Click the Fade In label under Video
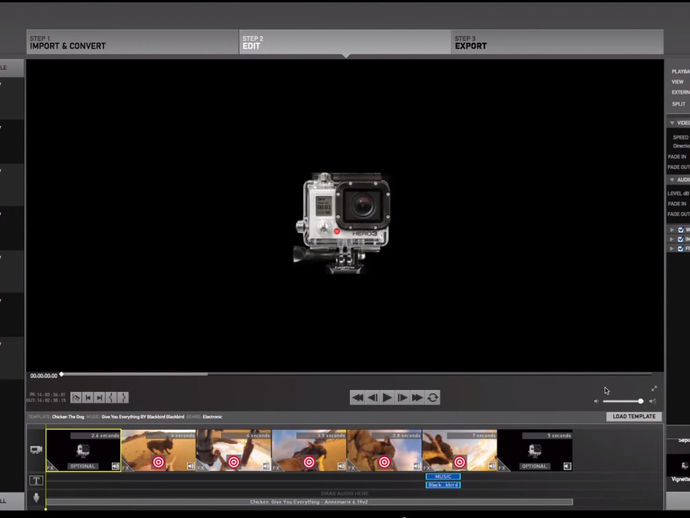The width and height of the screenshot is (690, 518). pyautogui.click(x=677, y=157)
